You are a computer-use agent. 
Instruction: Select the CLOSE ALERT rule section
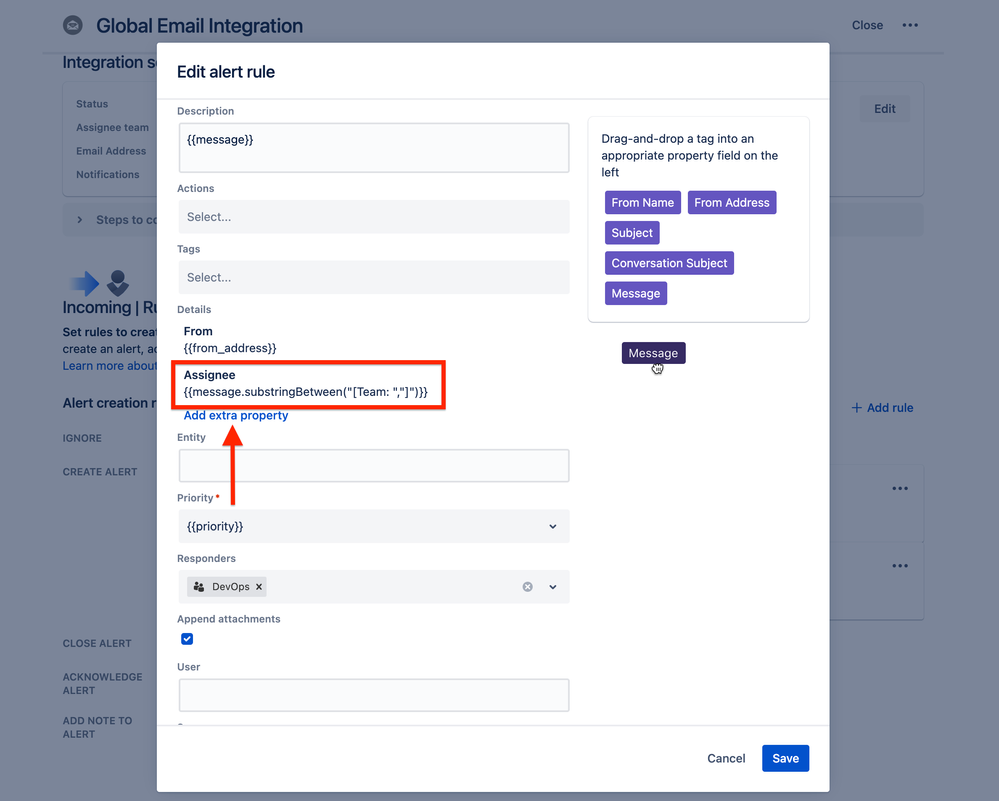pyautogui.click(x=97, y=644)
